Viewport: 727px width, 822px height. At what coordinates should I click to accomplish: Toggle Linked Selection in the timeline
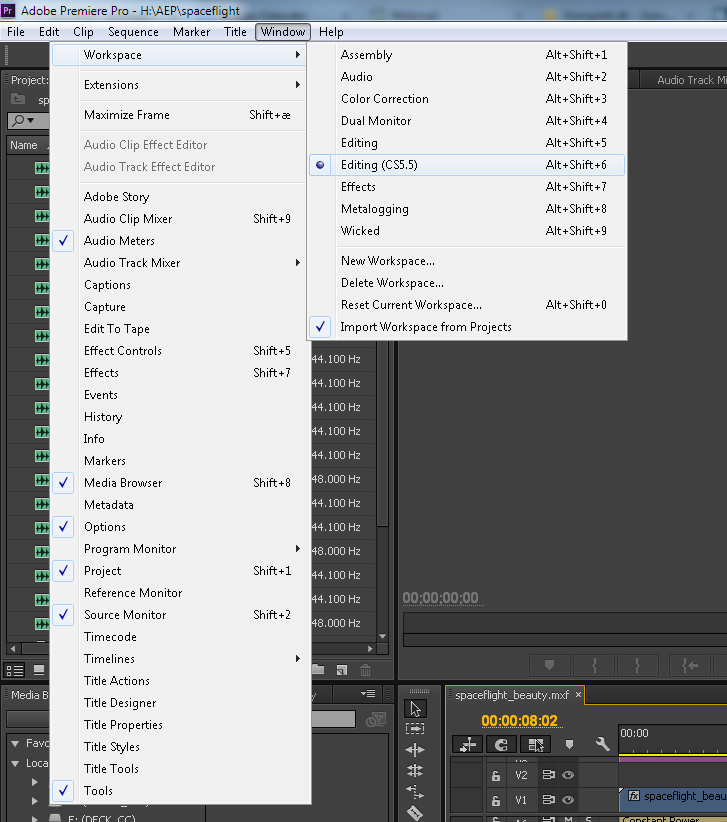coord(536,744)
